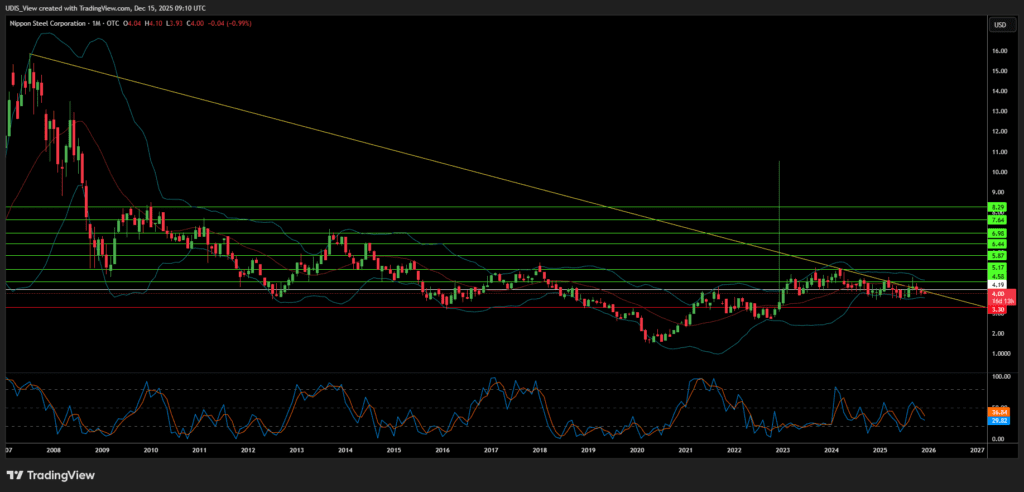Image resolution: width=1024 pixels, height=492 pixels.
Task: Open the USD currency selector
Action: tap(996, 25)
